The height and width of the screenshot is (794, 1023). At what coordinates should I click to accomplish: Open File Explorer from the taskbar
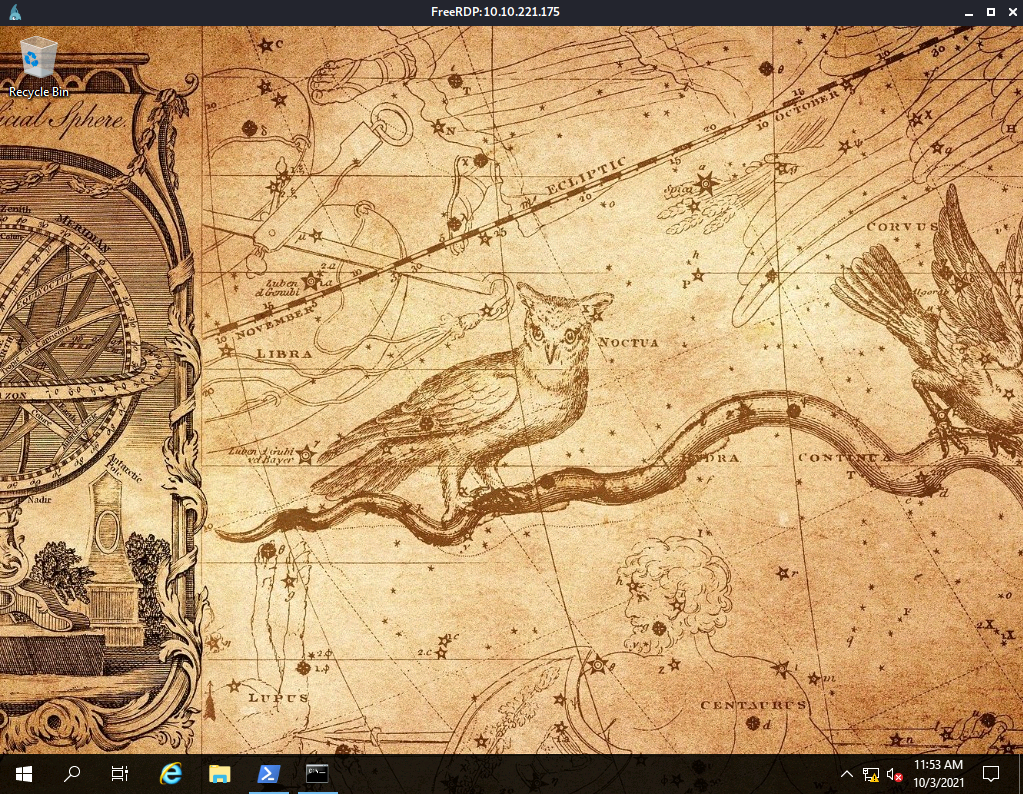[x=220, y=774]
